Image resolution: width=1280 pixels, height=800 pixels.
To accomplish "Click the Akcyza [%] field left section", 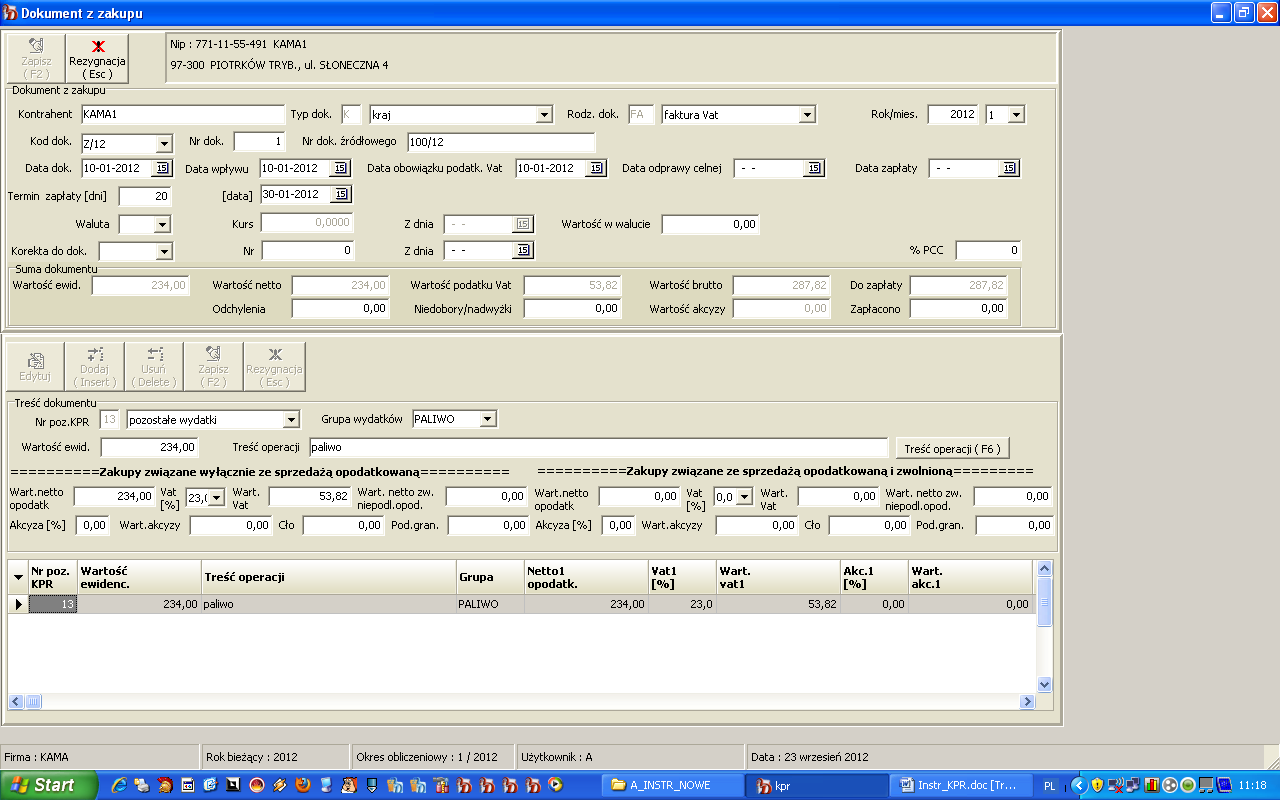I will click(x=93, y=525).
